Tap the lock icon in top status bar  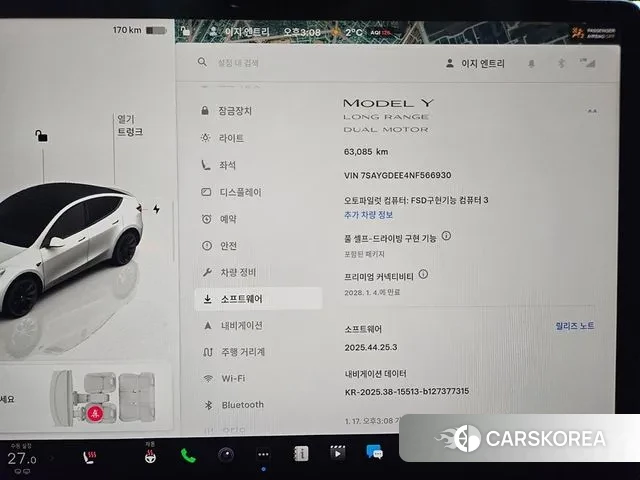pos(185,31)
